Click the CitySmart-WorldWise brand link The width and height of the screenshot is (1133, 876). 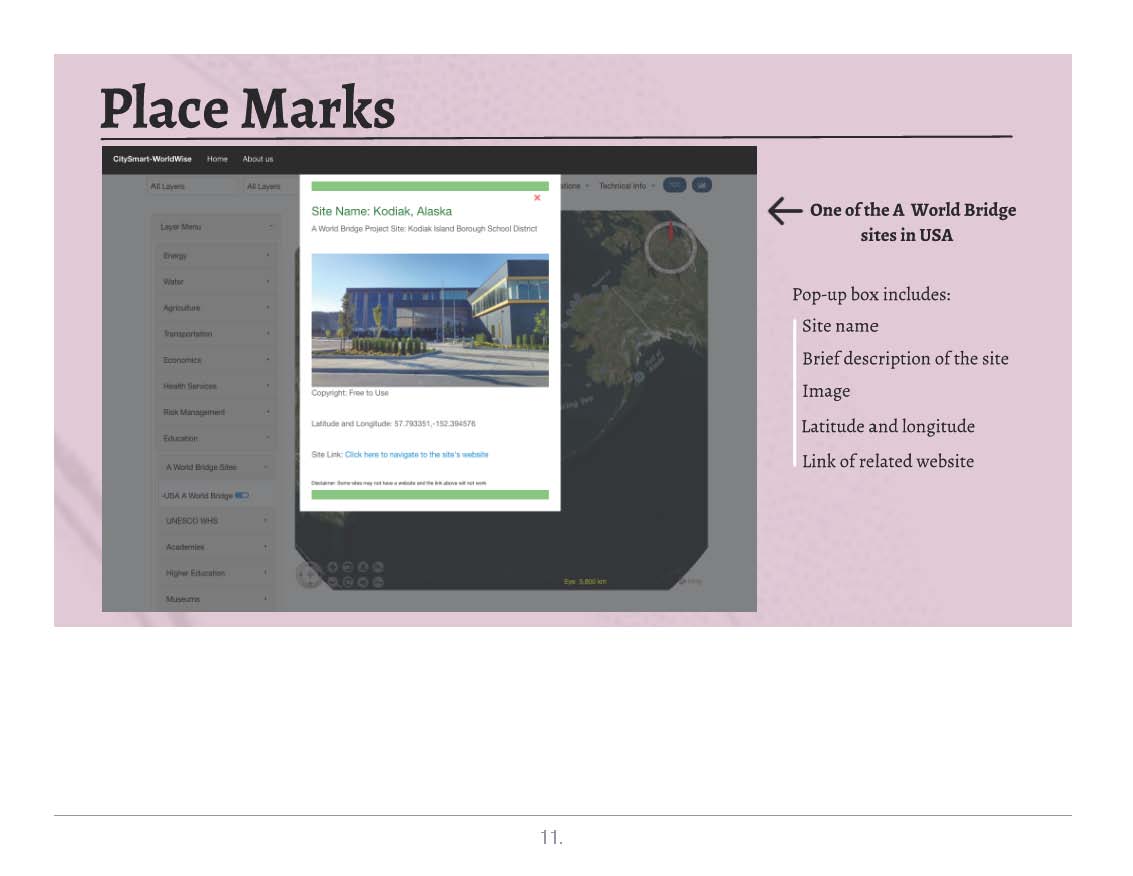click(x=152, y=159)
